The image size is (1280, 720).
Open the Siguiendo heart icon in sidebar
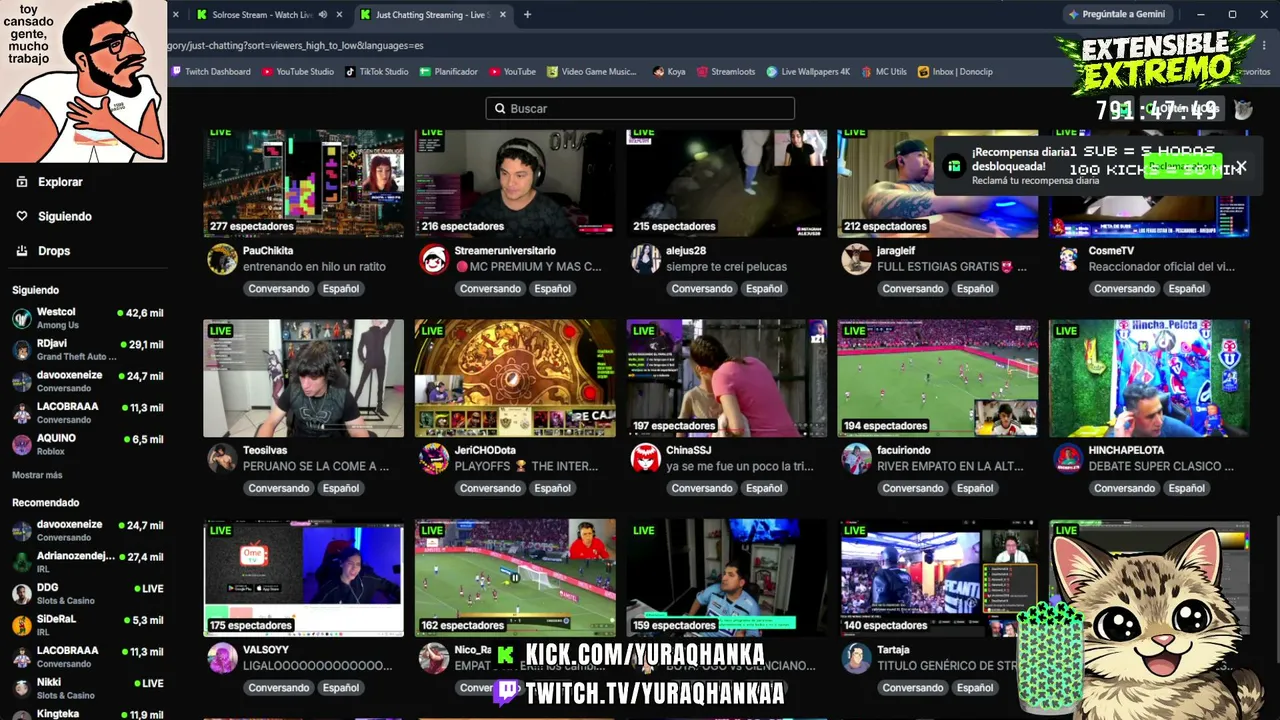(22, 216)
